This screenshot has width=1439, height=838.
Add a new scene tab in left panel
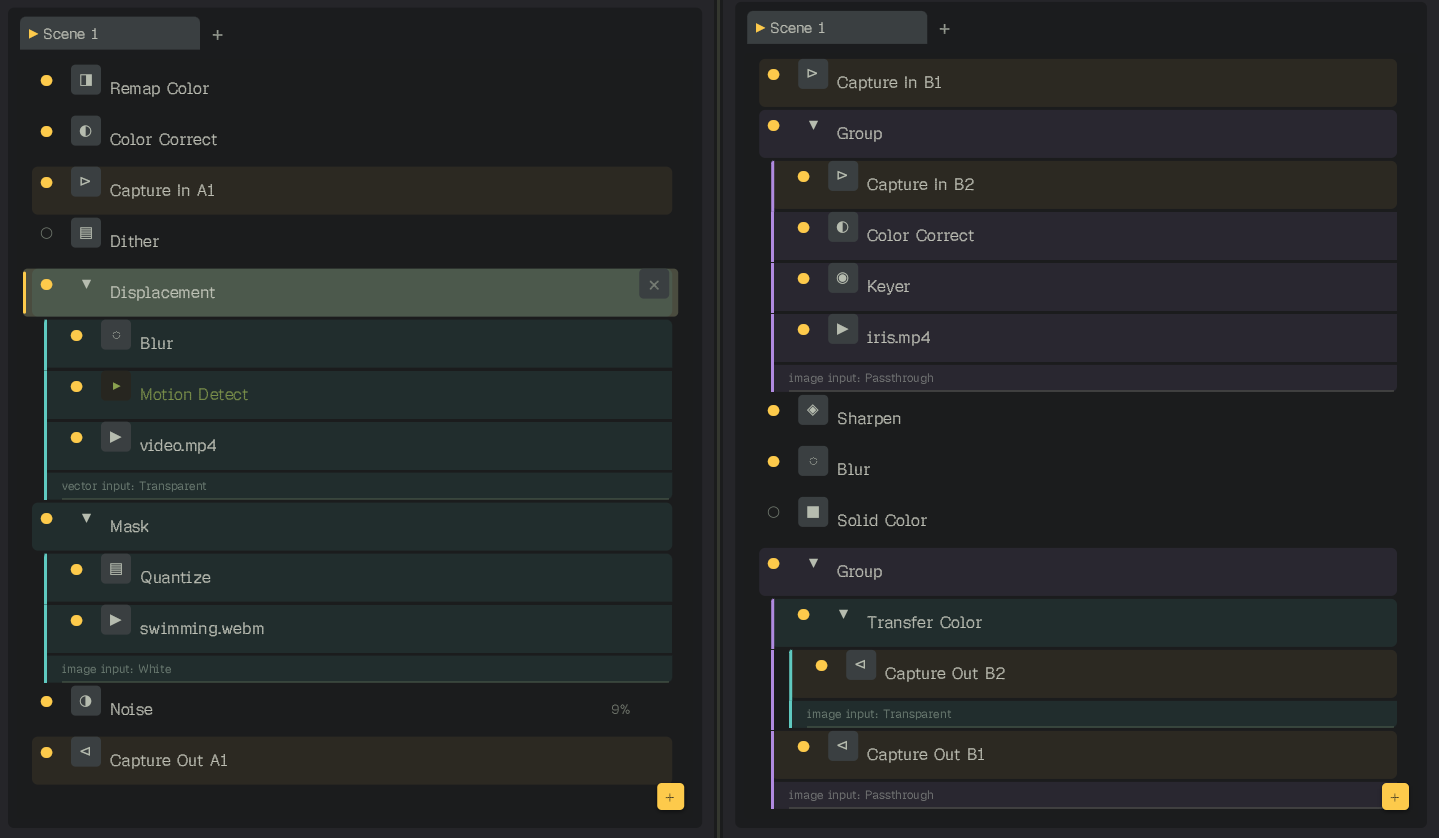218,35
